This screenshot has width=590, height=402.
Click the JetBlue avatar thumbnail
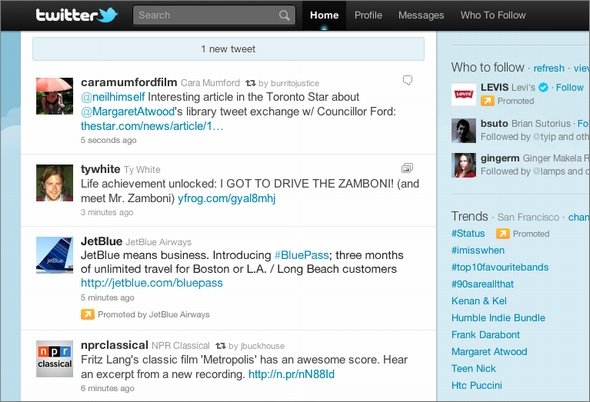pos(55,255)
